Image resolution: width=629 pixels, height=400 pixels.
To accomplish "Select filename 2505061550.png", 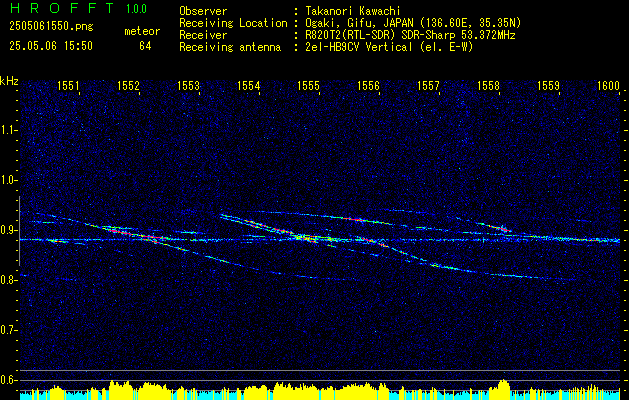I will [x=51, y=27].
